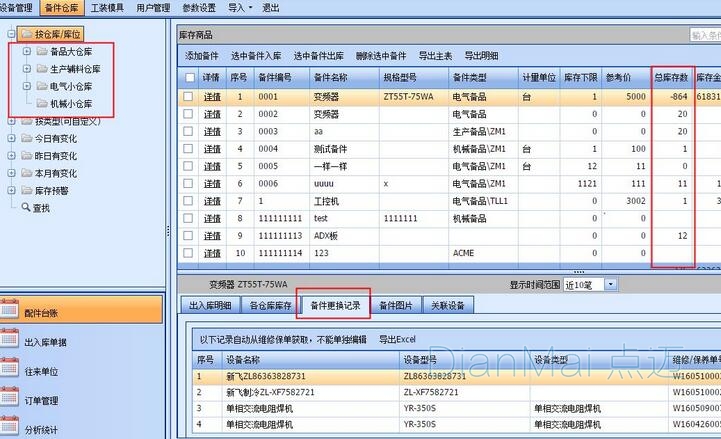Click the 退出 menu item
The image size is (721, 439).
[270, 7]
